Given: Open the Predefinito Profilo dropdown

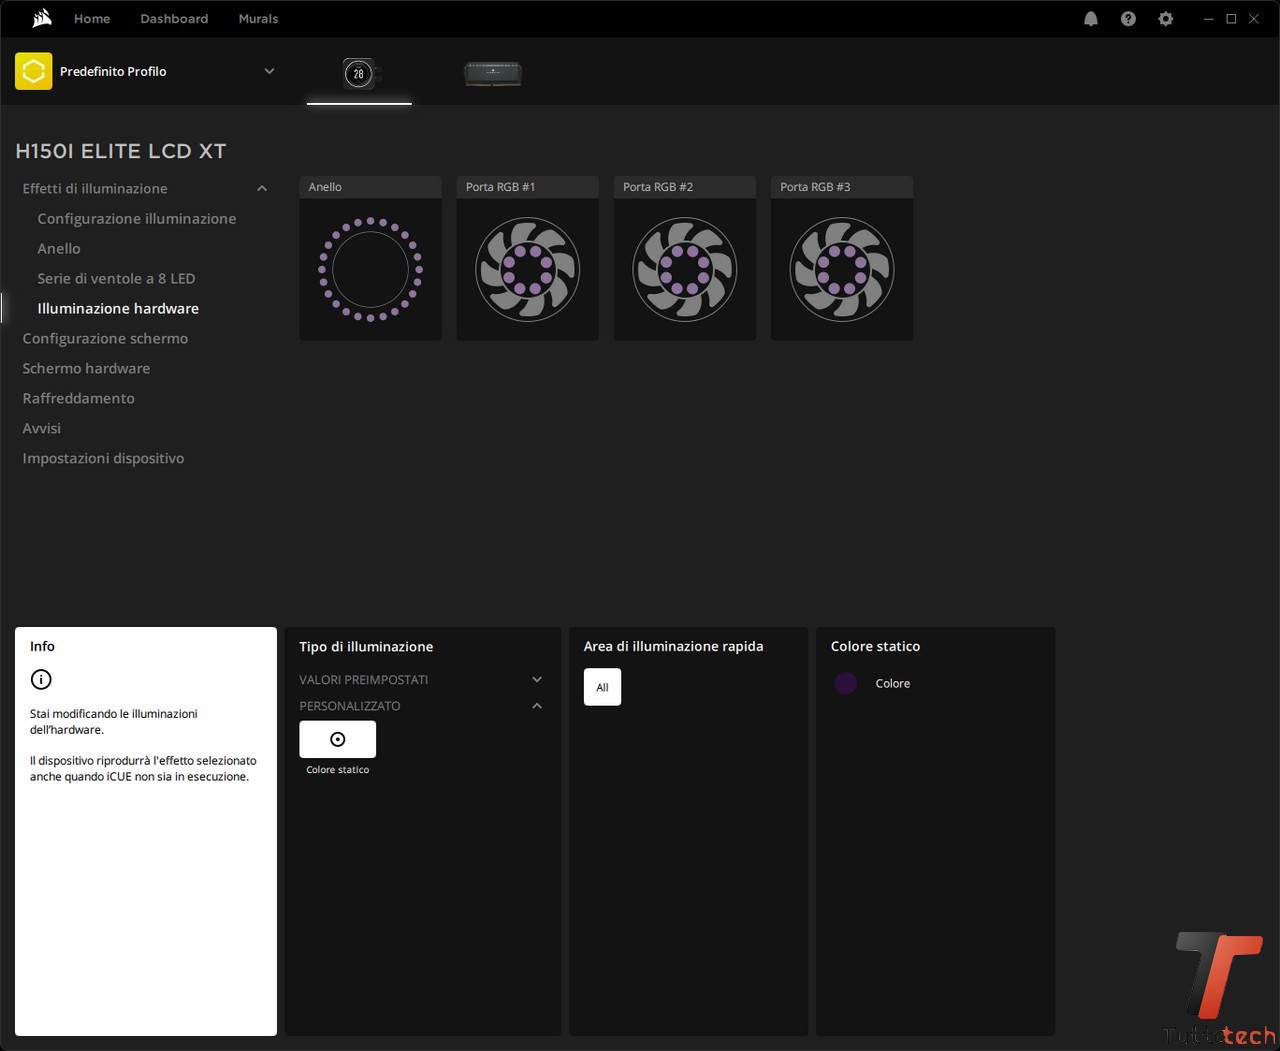Looking at the screenshot, I should pyautogui.click(x=269, y=71).
